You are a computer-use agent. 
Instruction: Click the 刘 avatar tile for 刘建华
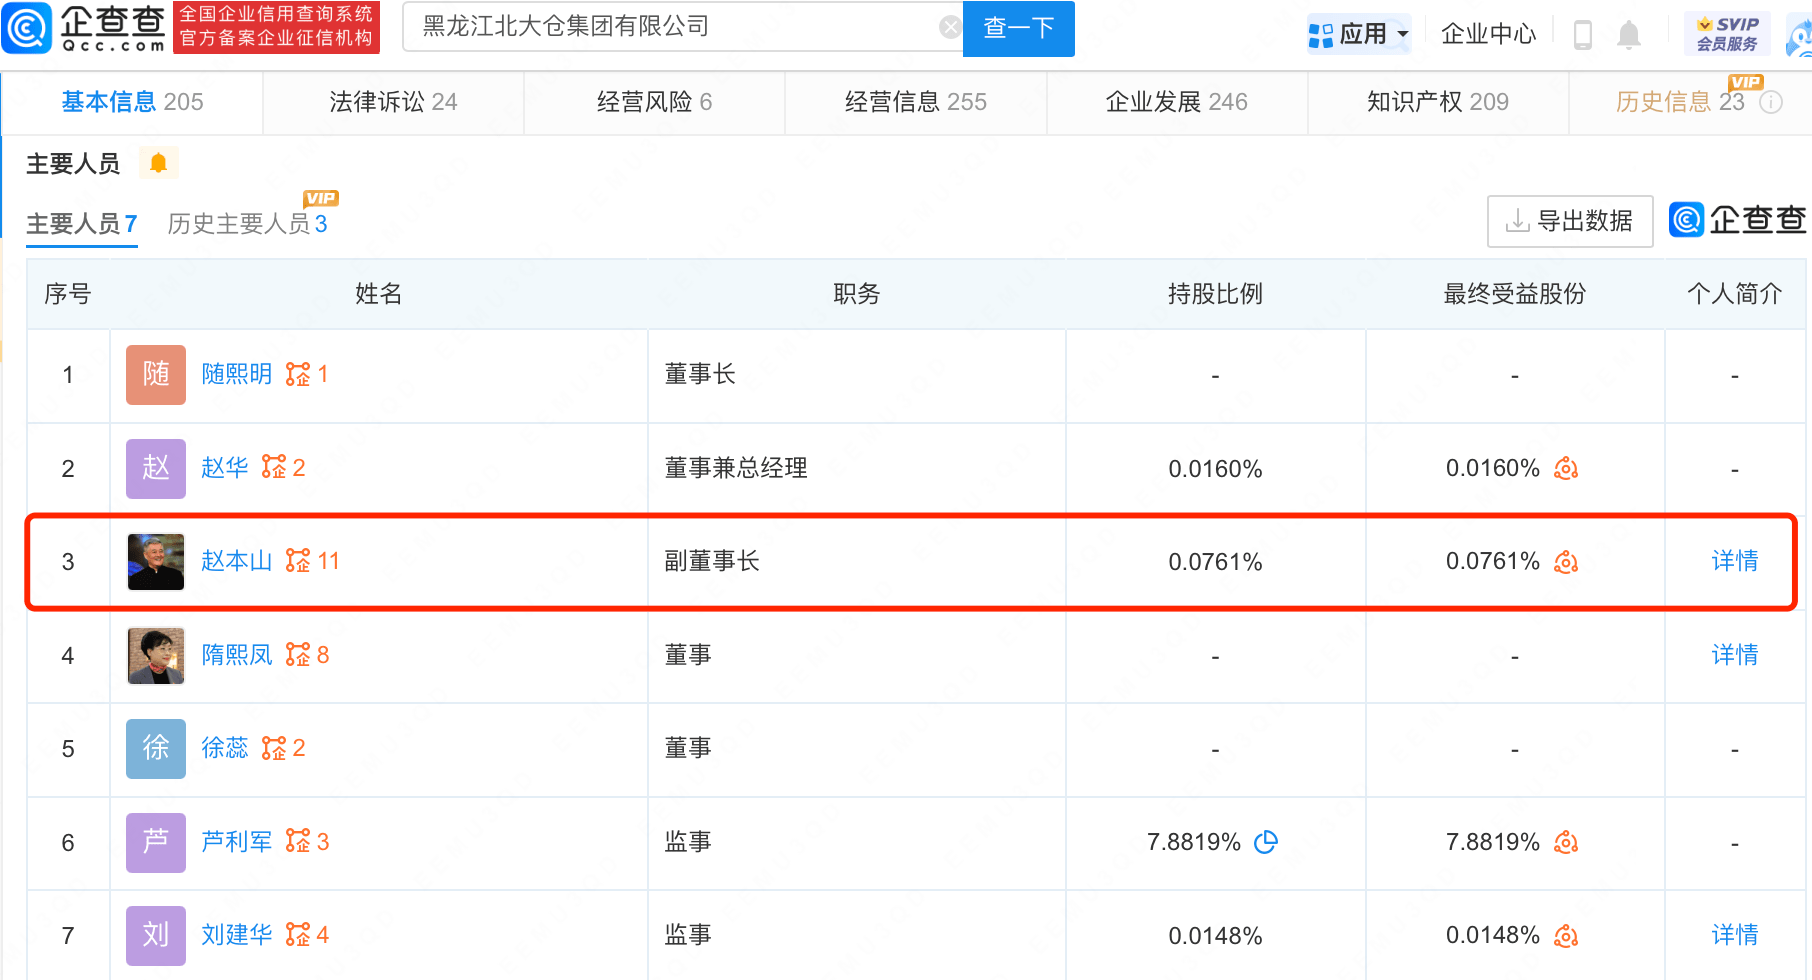[x=156, y=936]
